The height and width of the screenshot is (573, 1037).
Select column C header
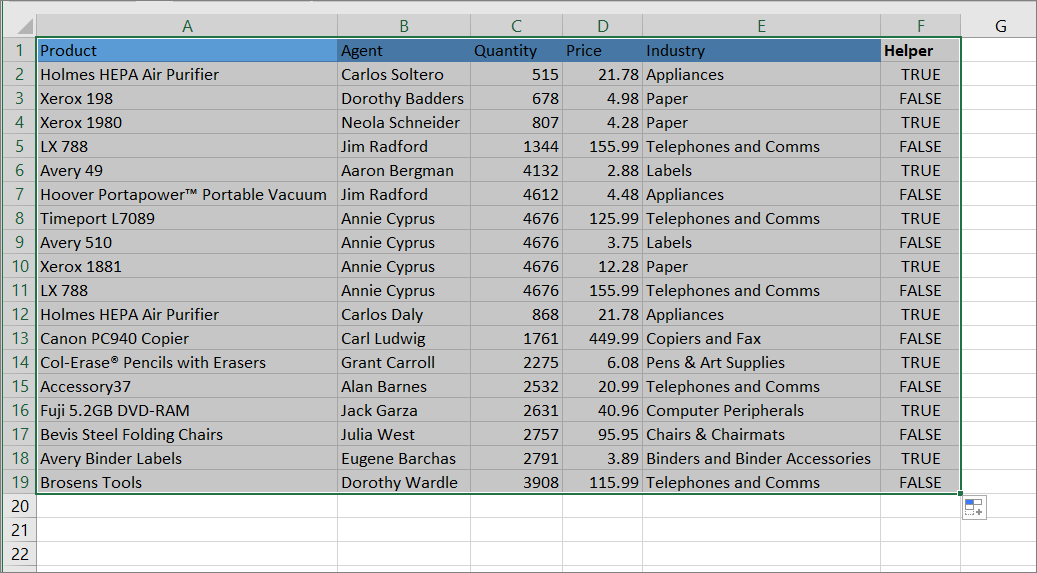[517, 26]
